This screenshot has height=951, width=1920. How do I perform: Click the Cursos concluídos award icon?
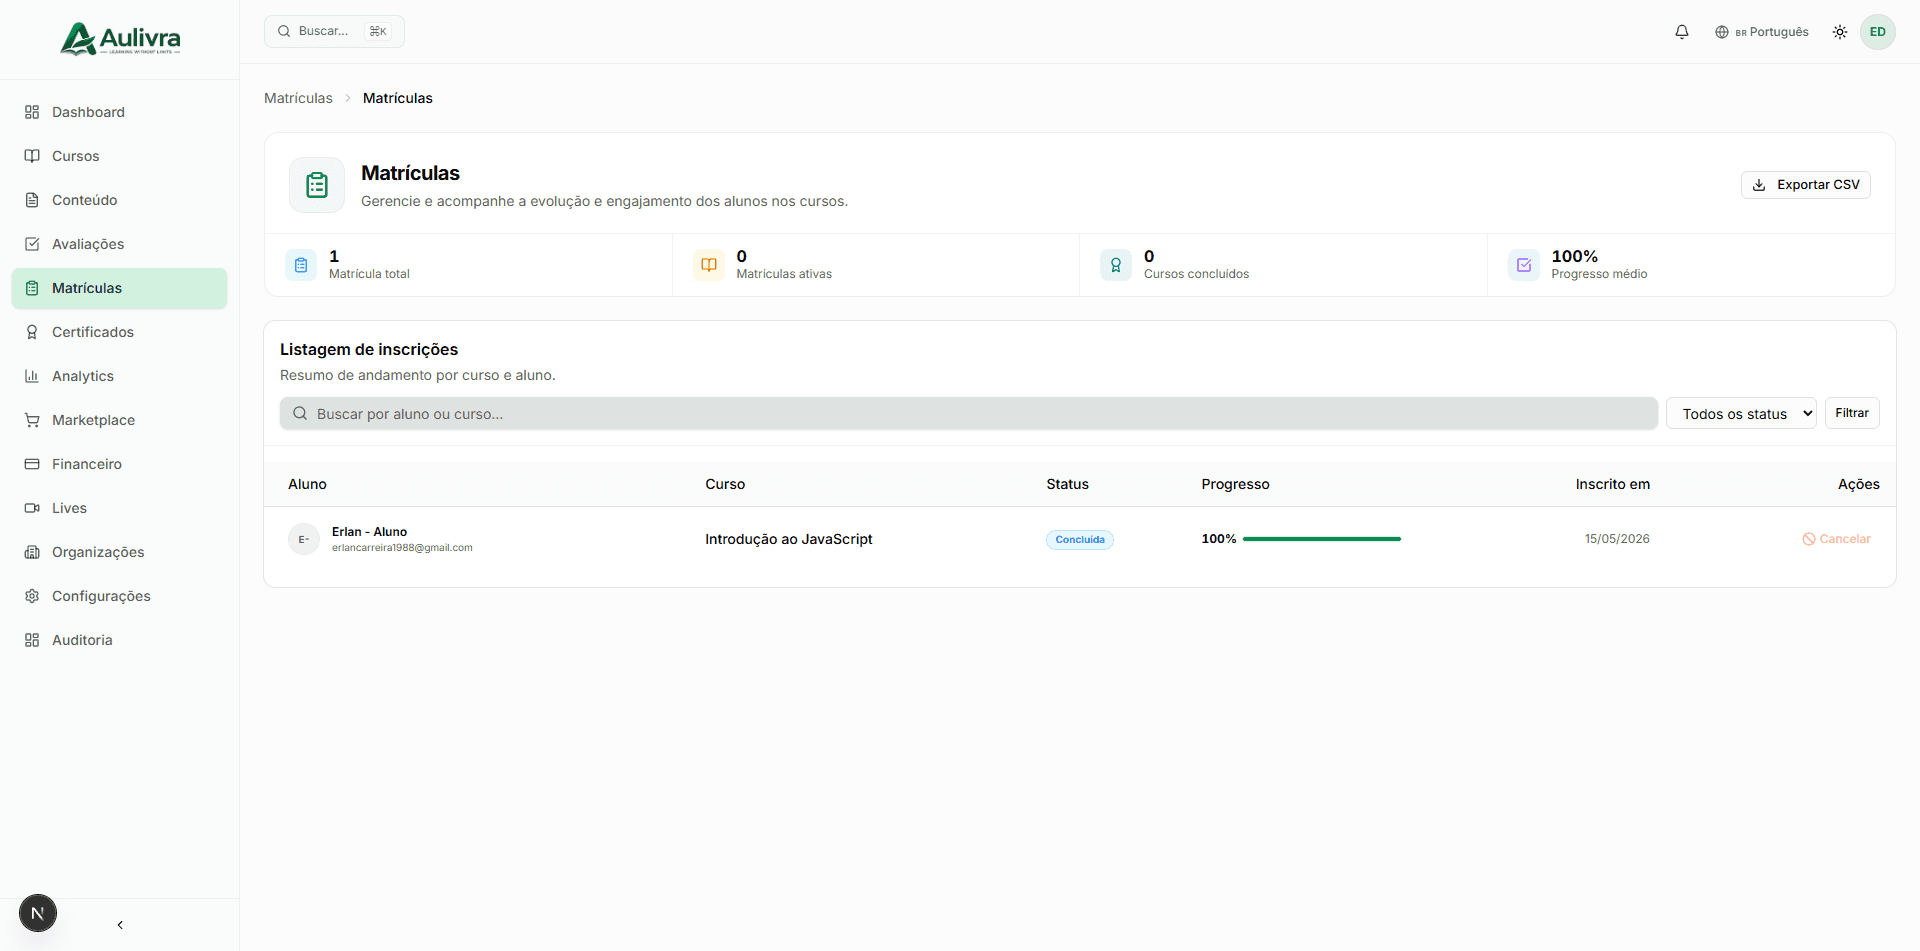pos(1116,265)
